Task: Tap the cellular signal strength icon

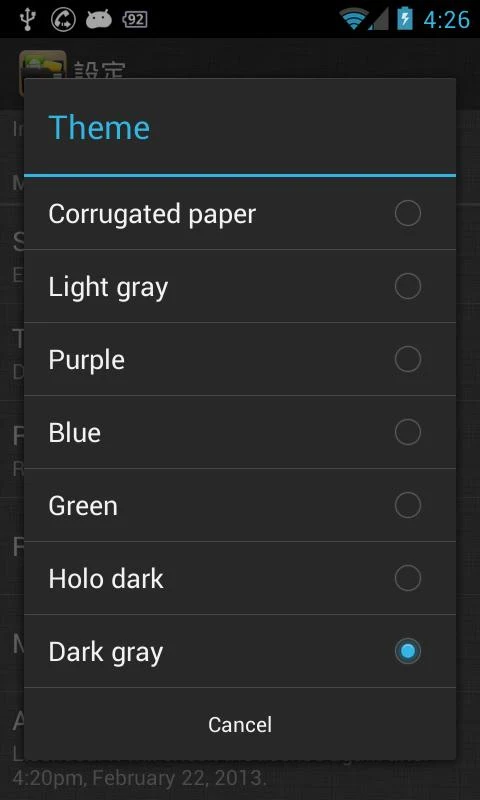Action: (378, 20)
